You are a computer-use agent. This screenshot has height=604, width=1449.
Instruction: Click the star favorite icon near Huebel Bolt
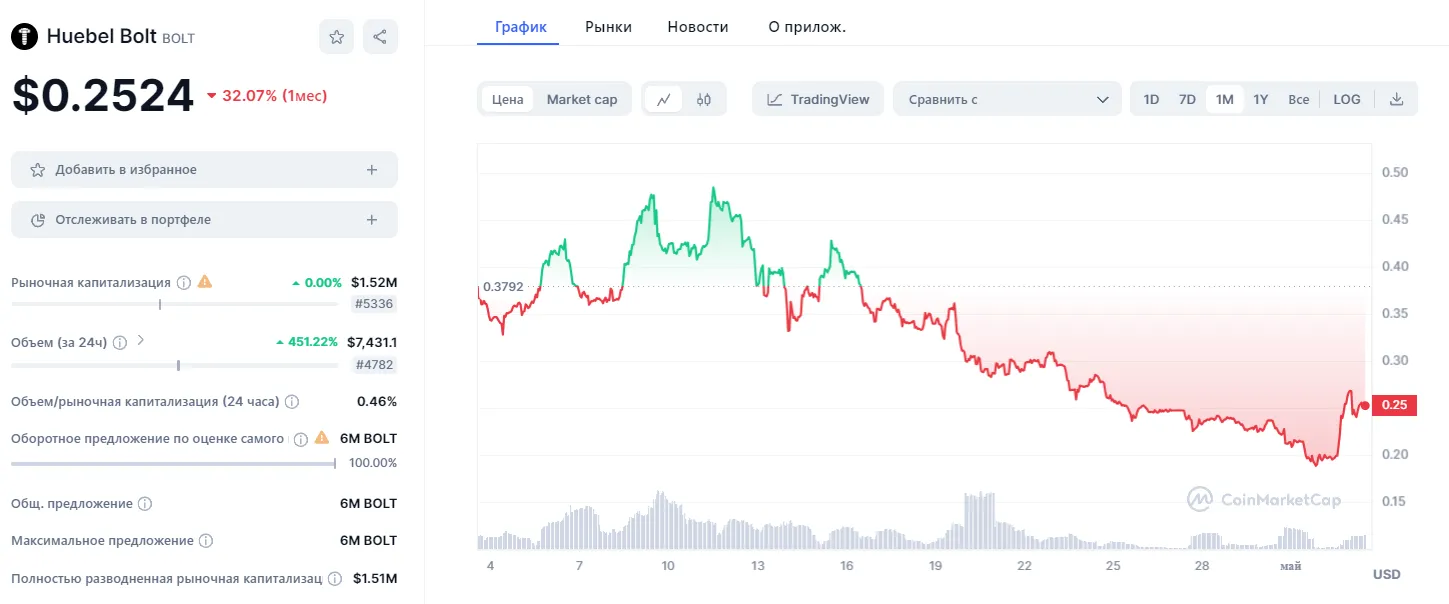pyautogui.click(x=337, y=37)
